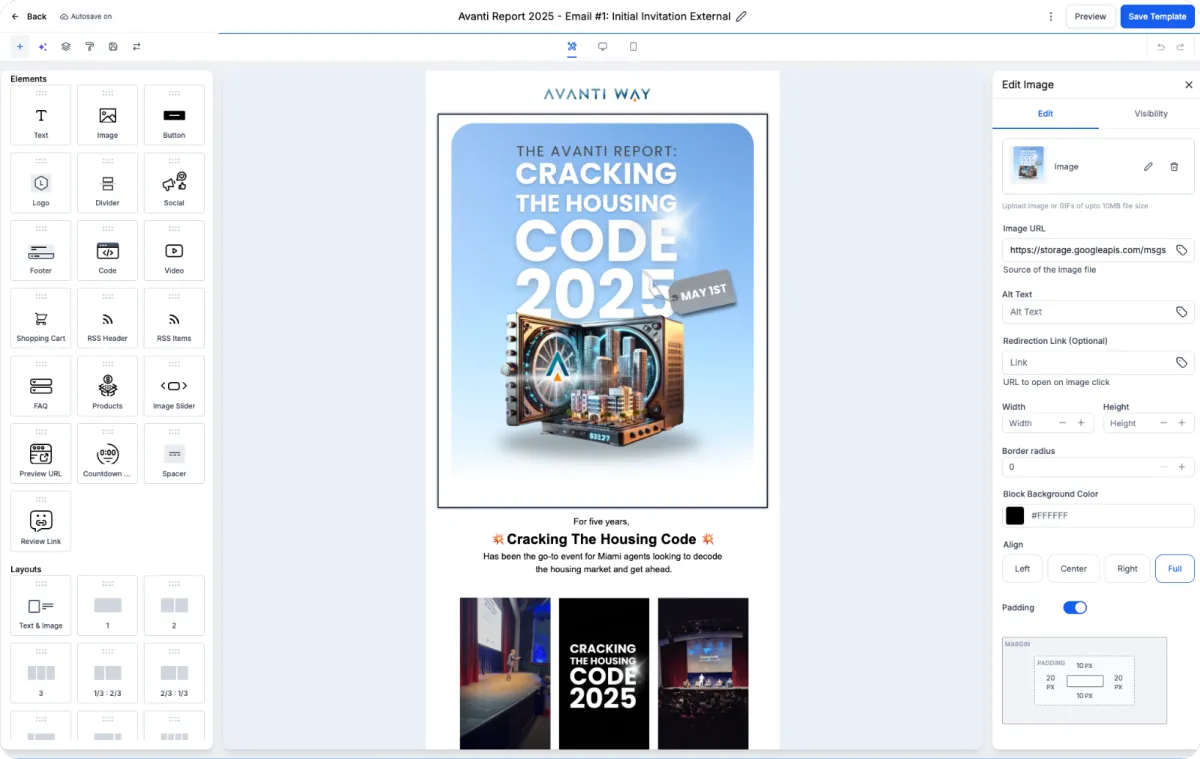This screenshot has height=759, width=1200.
Task: Select the Button element
Action: pyautogui.click(x=174, y=115)
